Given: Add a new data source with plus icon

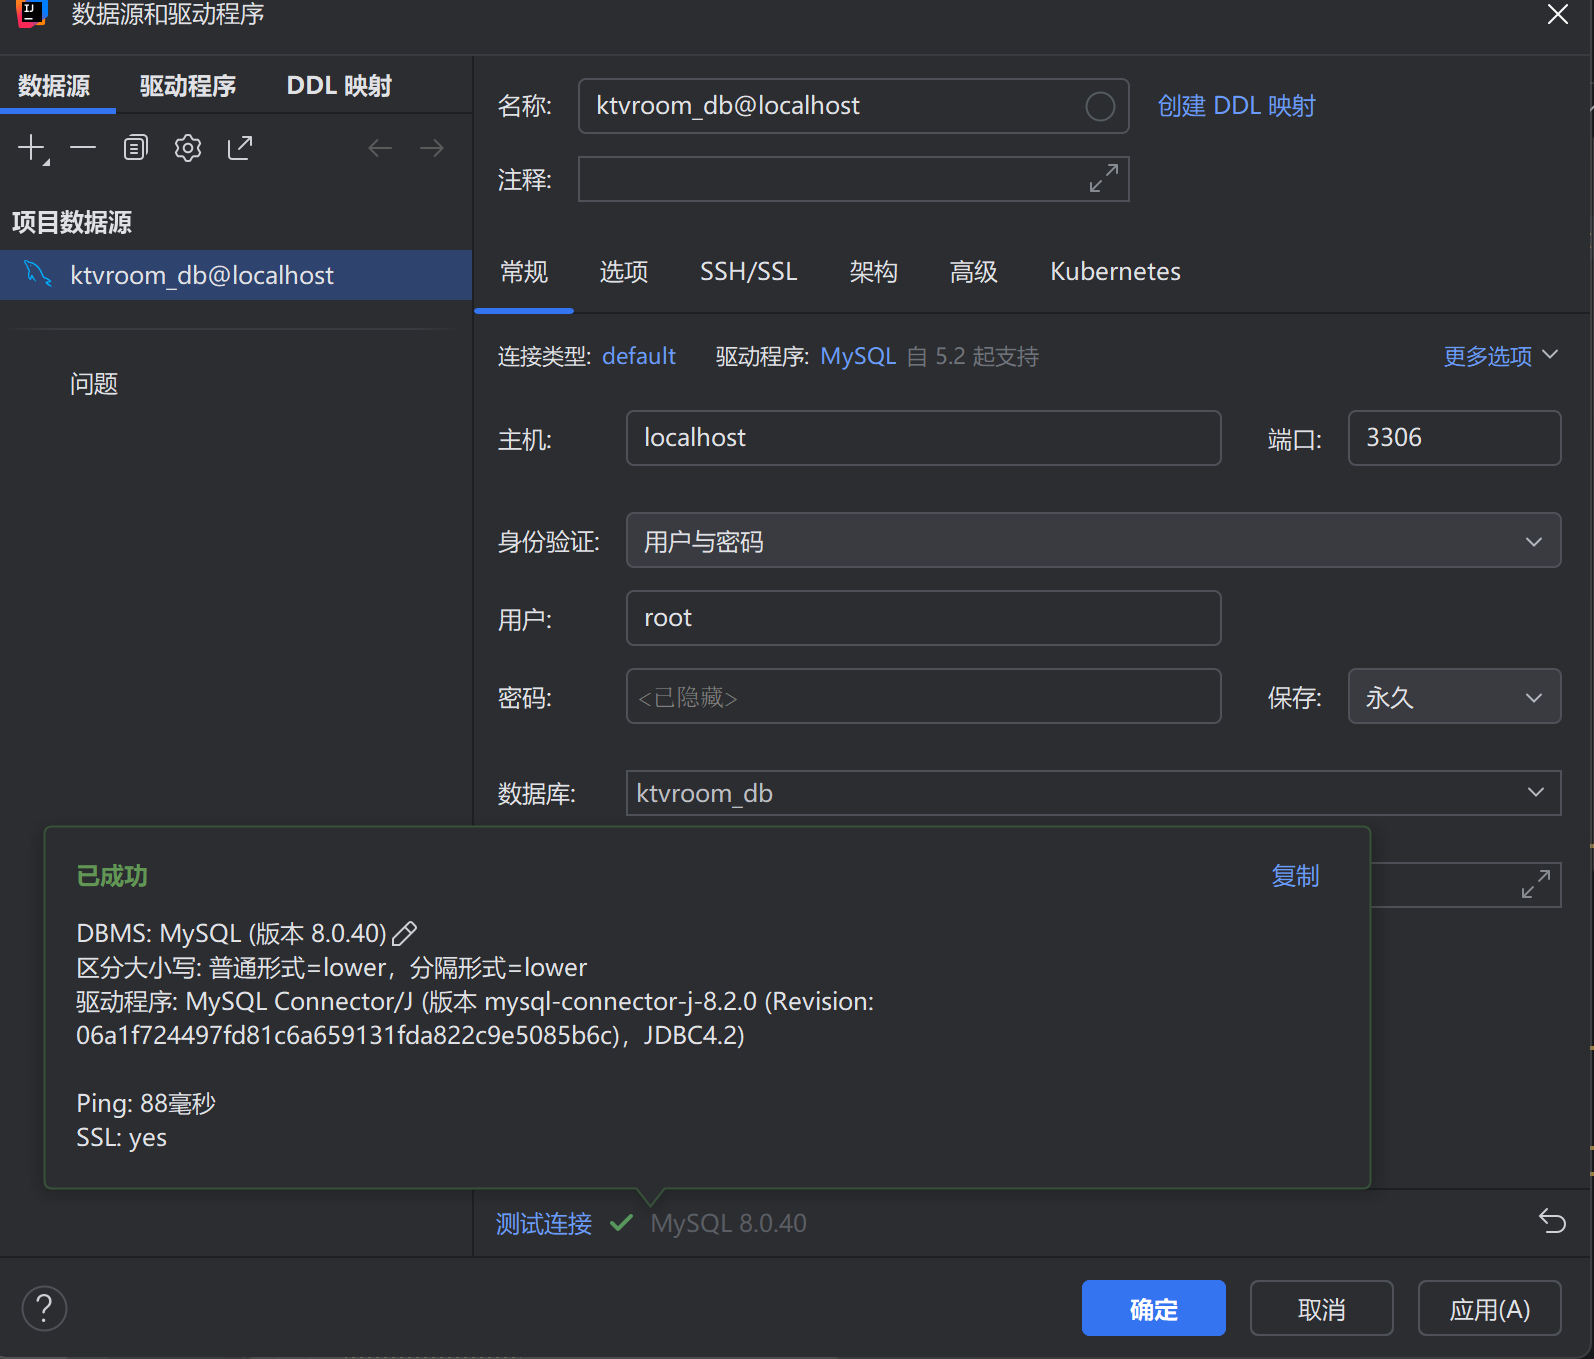Looking at the screenshot, I should (x=32, y=149).
